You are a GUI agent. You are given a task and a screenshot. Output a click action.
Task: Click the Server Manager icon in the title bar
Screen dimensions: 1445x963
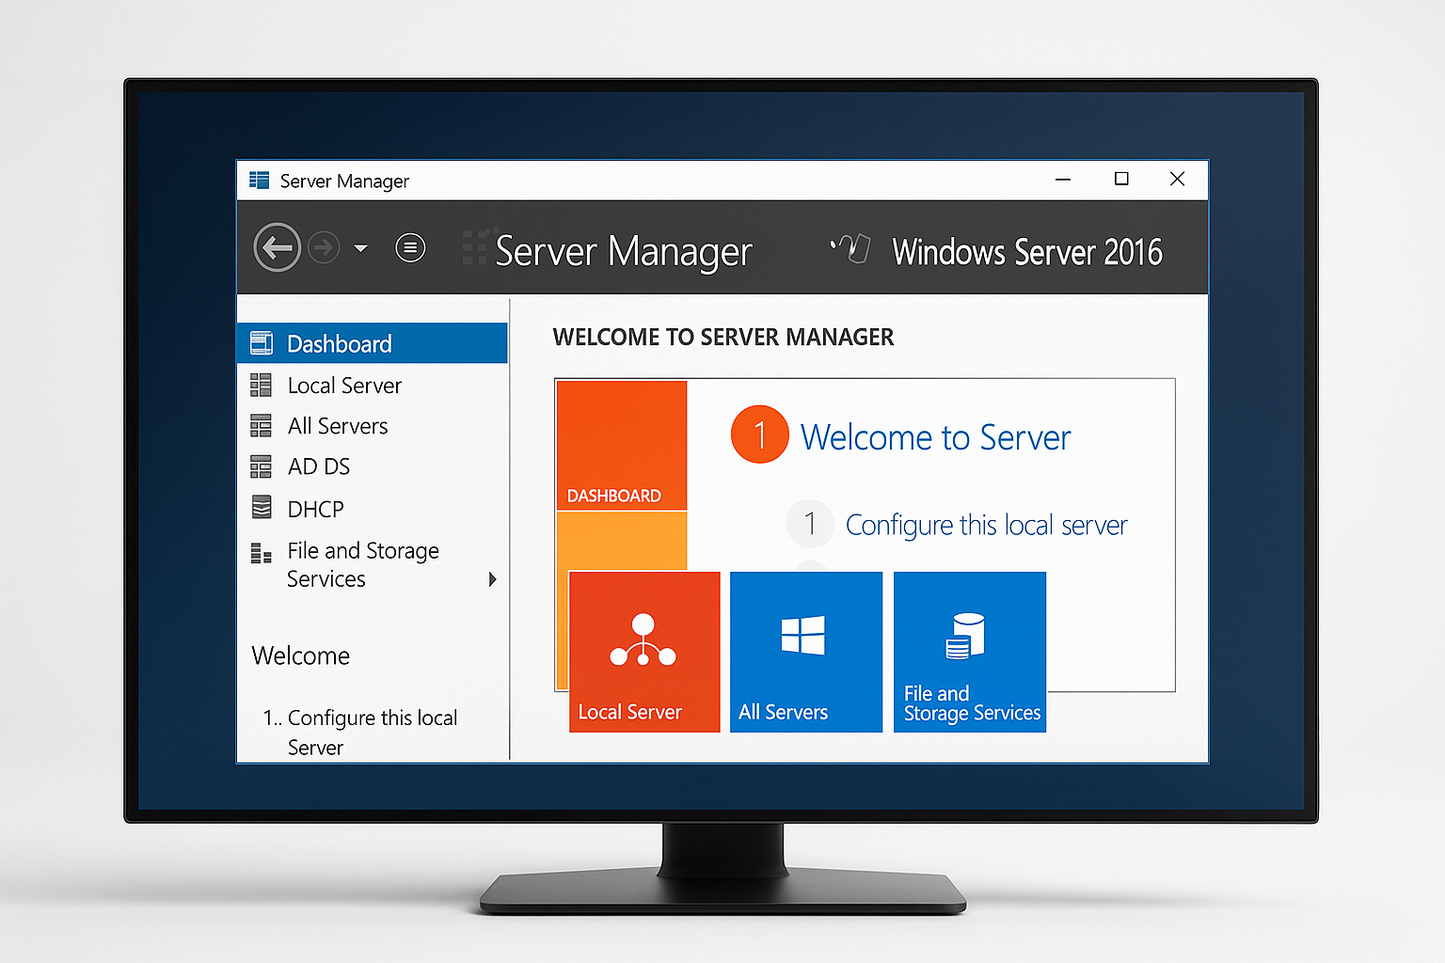258,180
